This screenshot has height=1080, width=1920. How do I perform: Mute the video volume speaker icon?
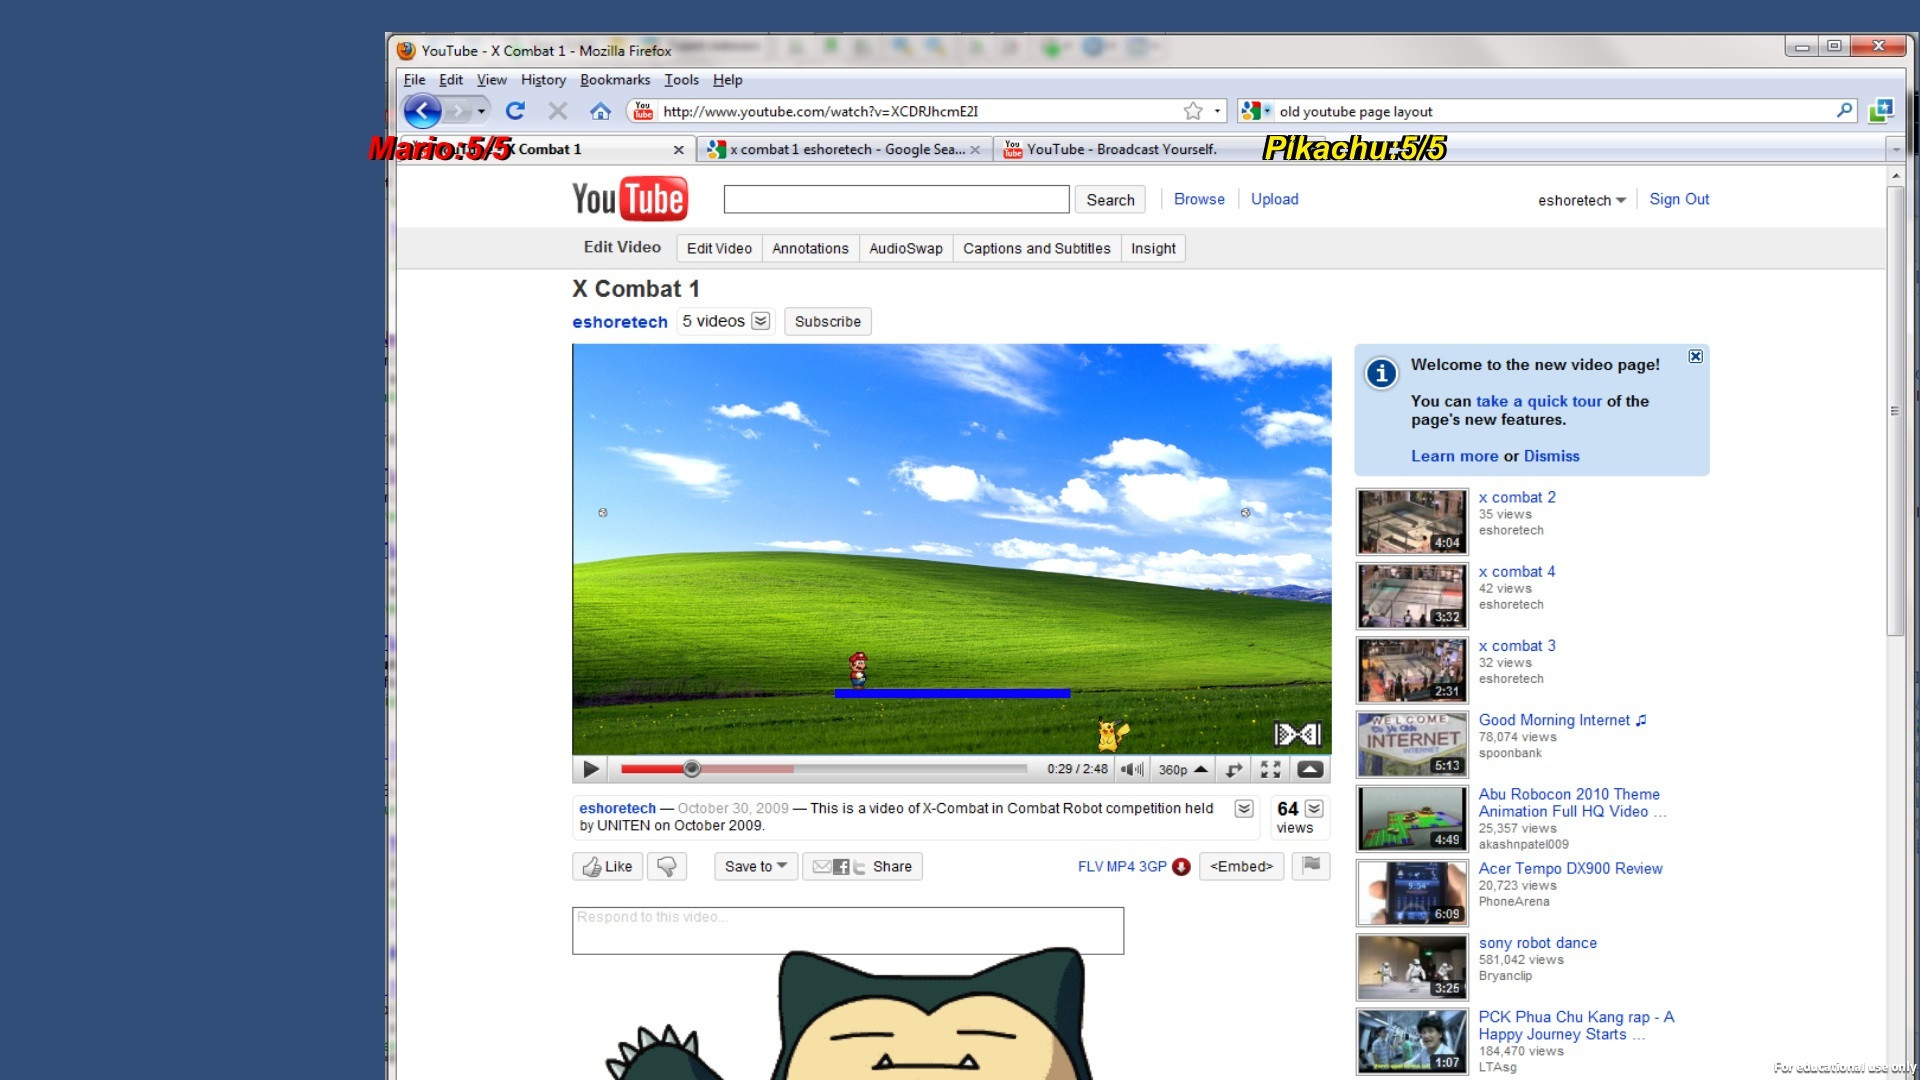coord(1131,769)
